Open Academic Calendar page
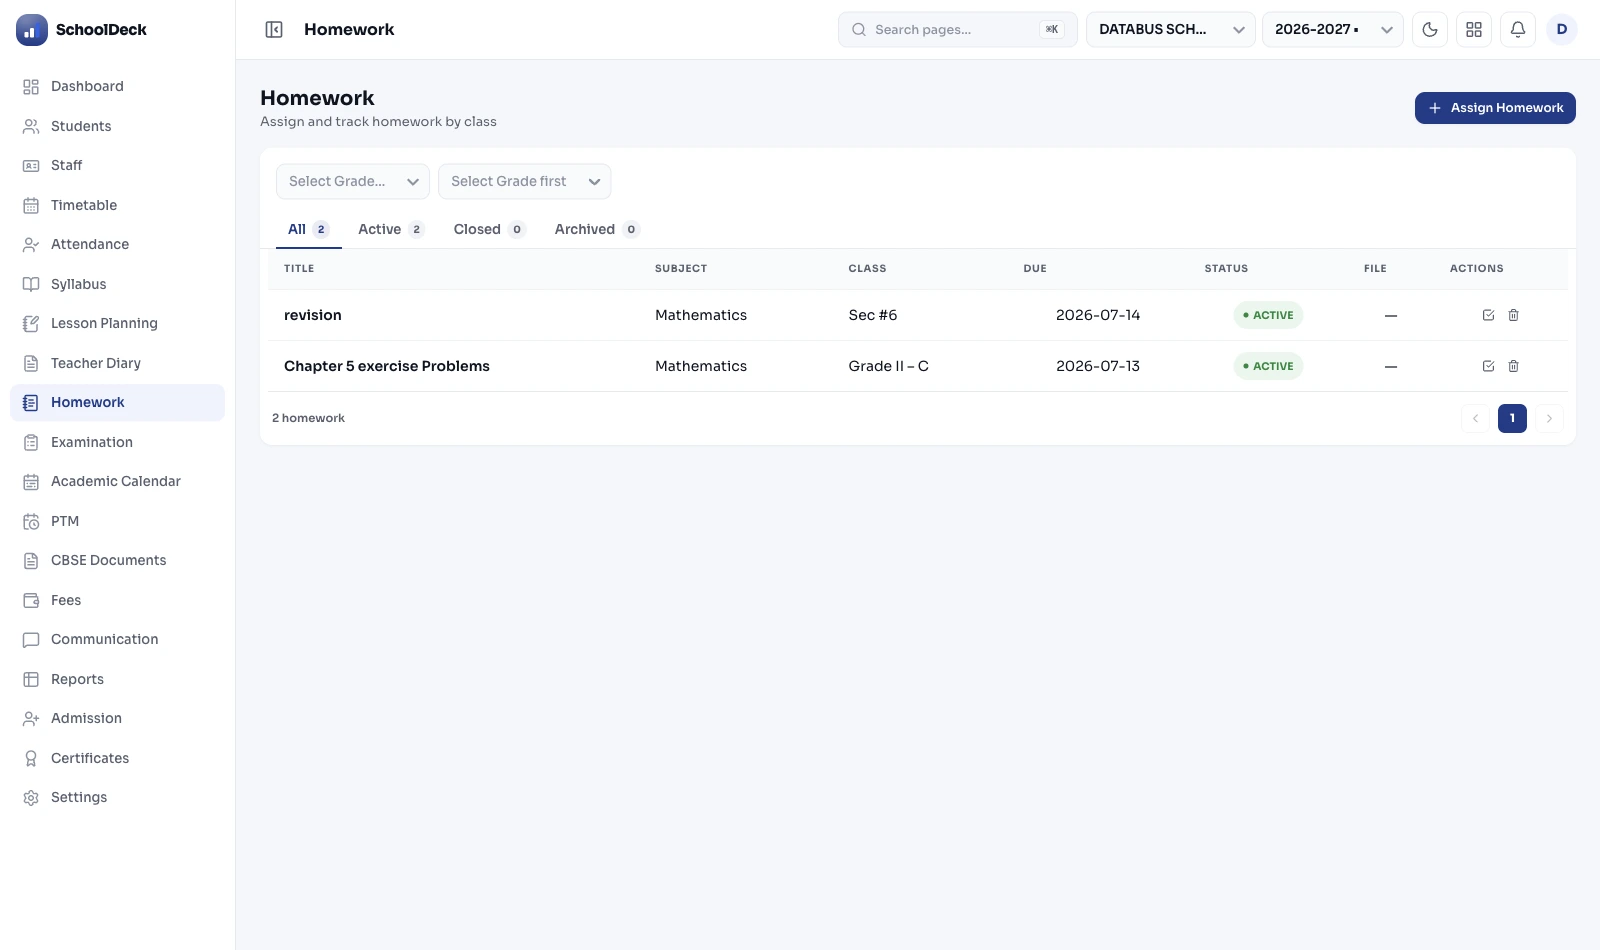This screenshot has height=950, width=1600. (x=117, y=482)
